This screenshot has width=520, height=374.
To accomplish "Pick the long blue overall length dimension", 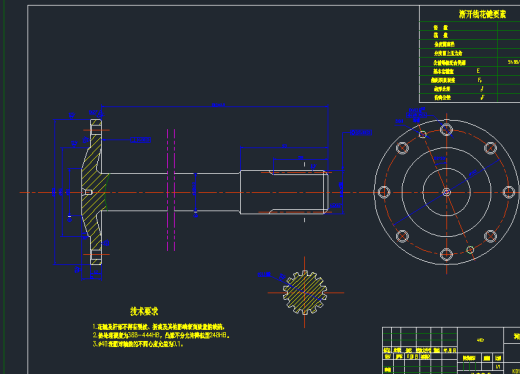I will click(x=215, y=106).
